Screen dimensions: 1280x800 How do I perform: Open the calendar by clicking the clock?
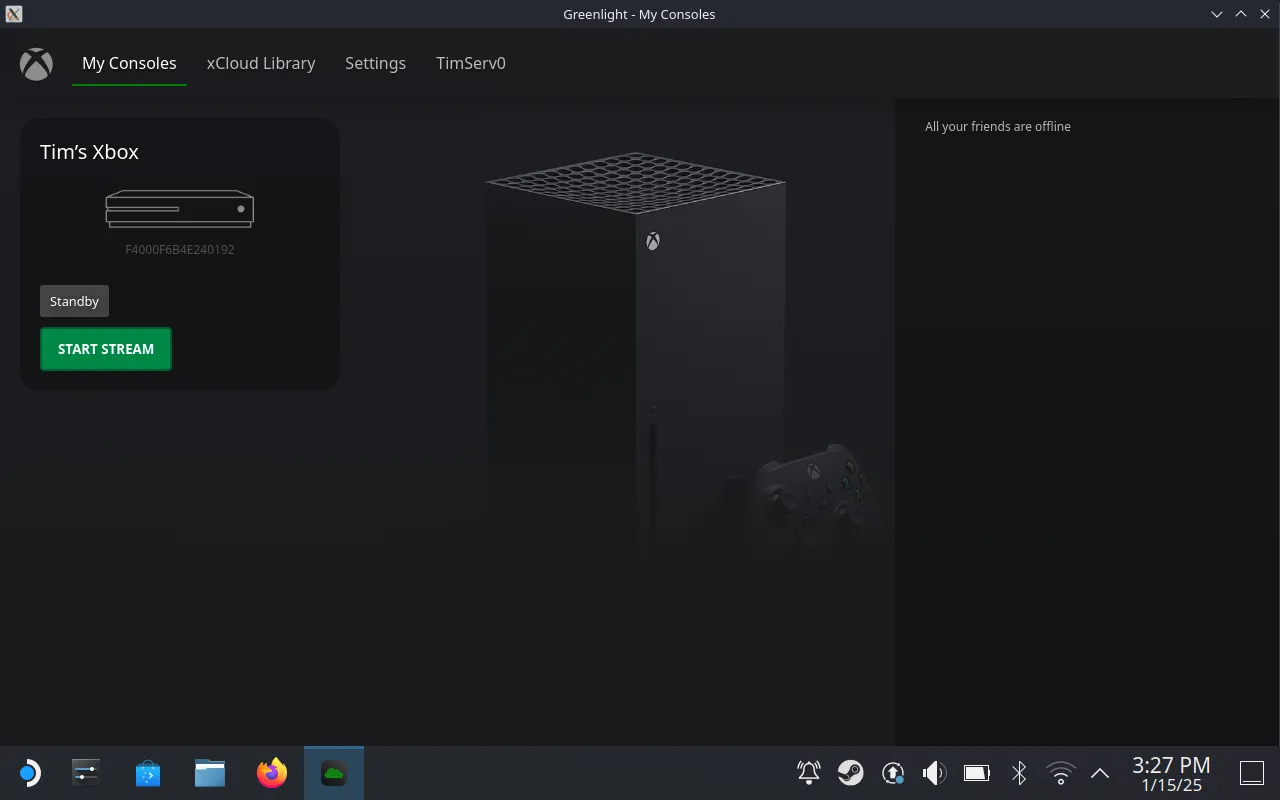click(1171, 772)
